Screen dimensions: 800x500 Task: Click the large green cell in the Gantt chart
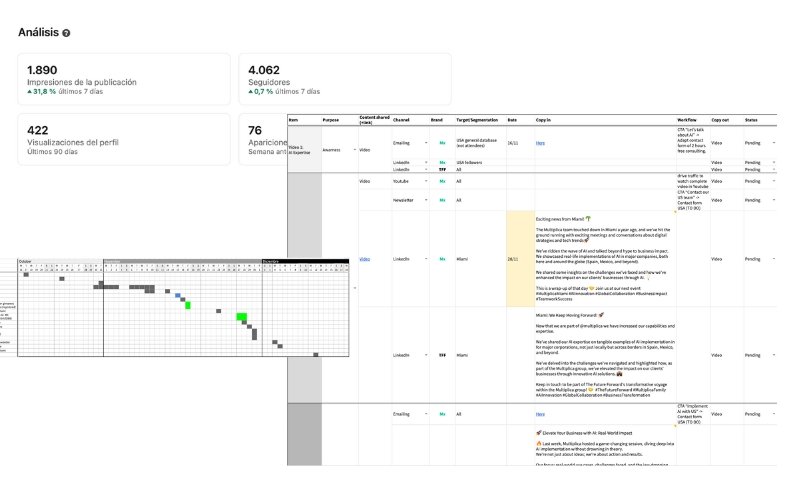coord(242,317)
